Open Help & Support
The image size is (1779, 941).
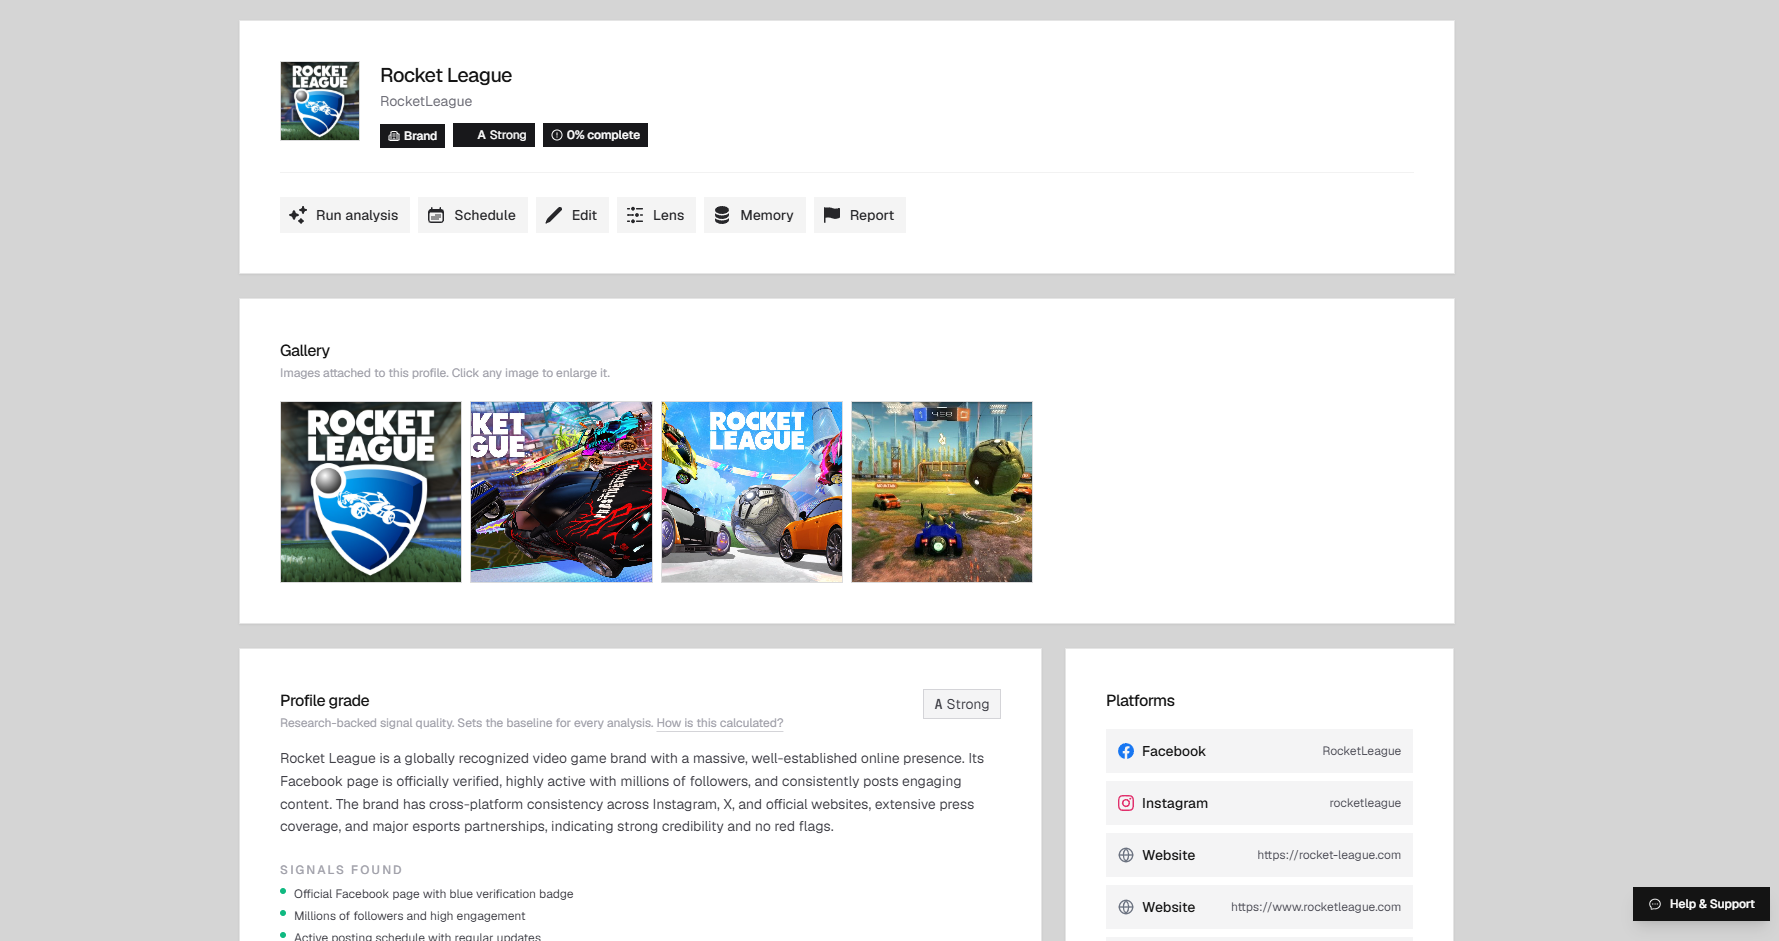pyautogui.click(x=1701, y=904)
